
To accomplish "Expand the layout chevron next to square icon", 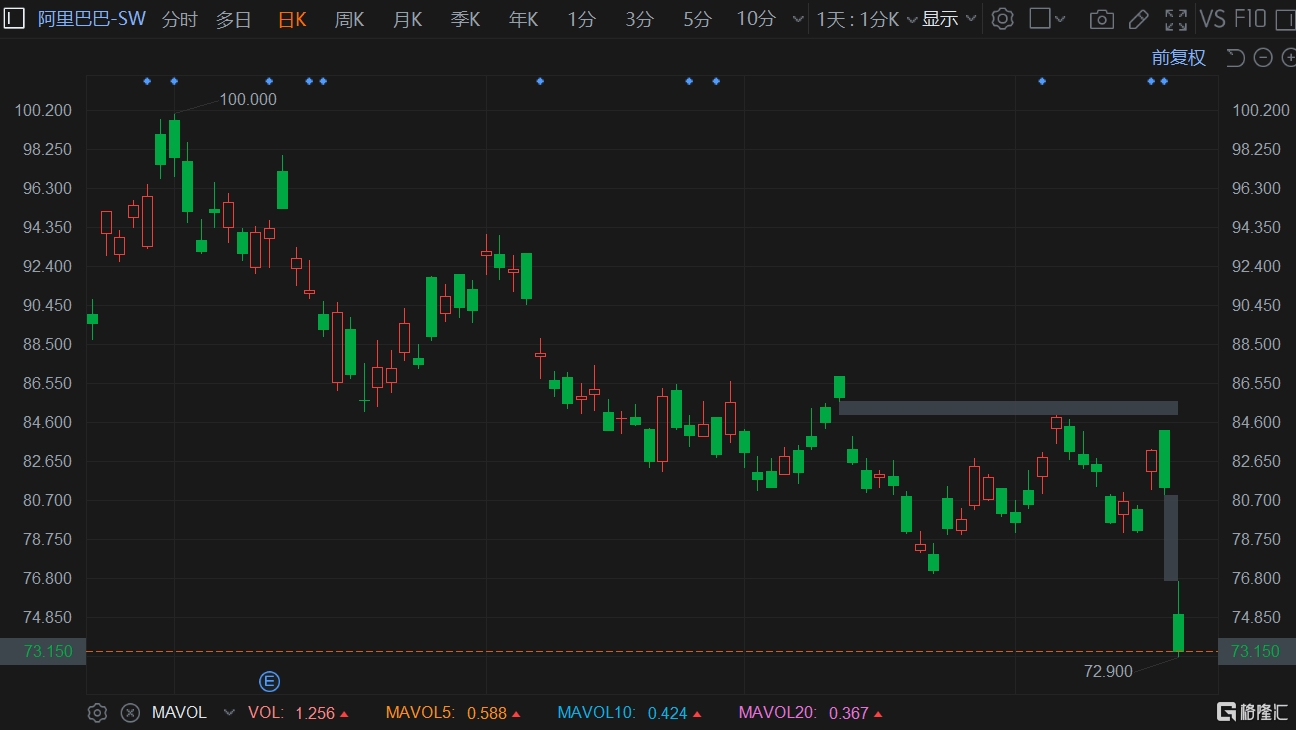I will [1061, 19].
